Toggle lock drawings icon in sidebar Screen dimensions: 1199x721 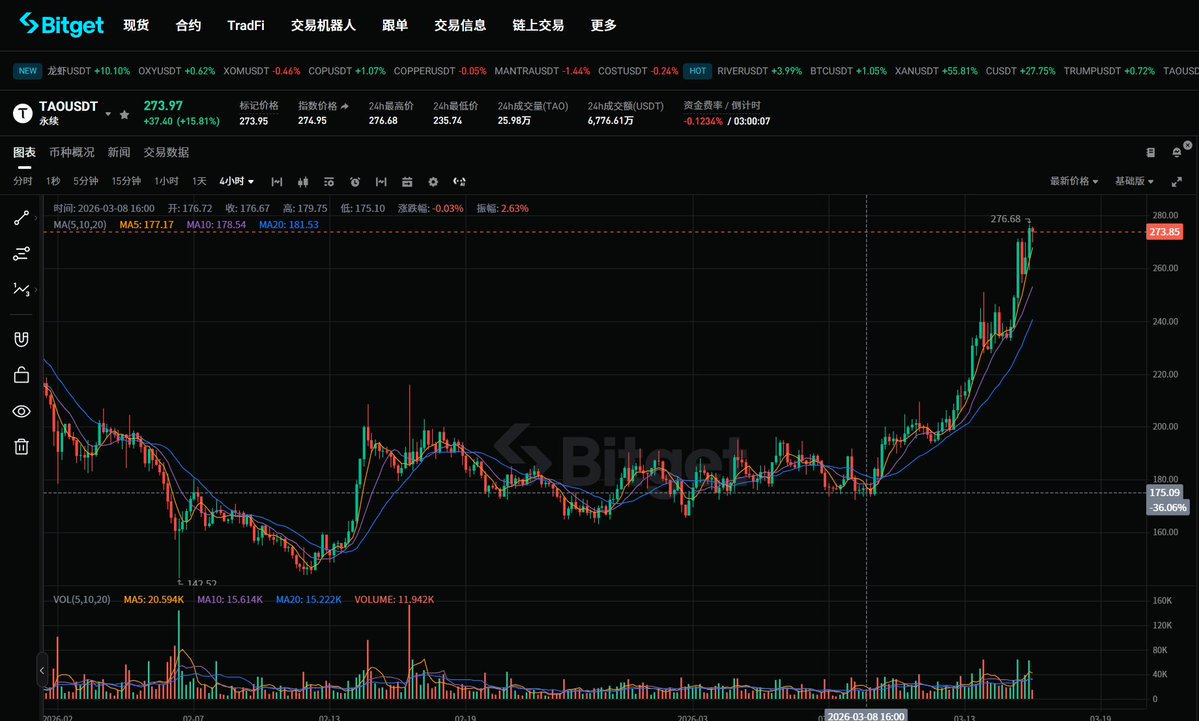pos(21,375)
